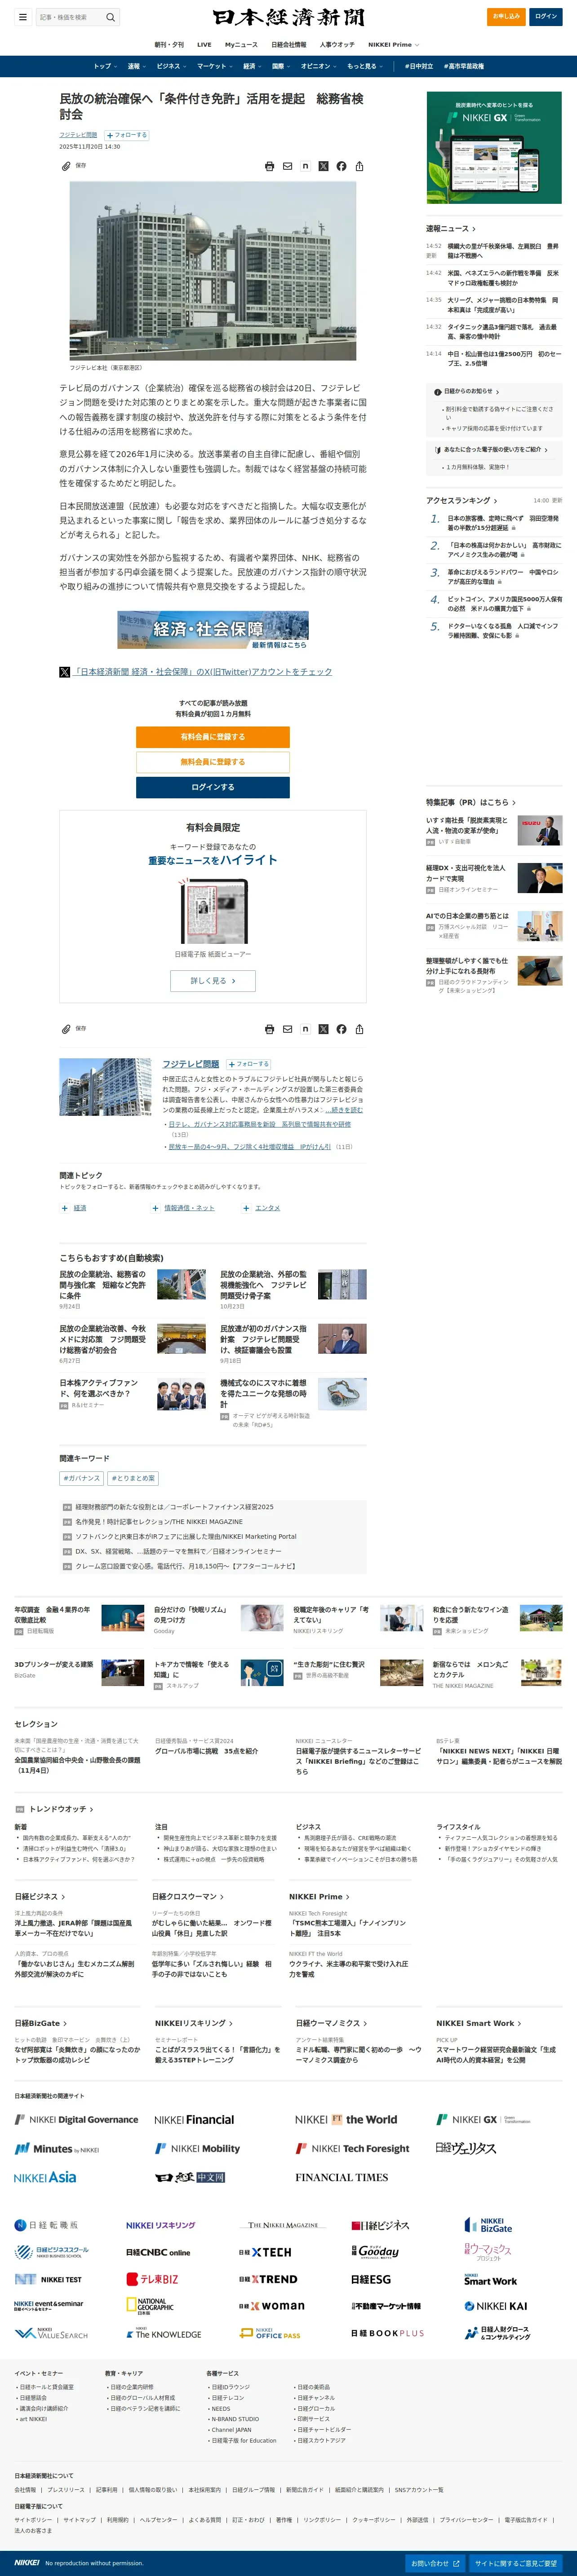Click the orange お申し込み button
Screen dimensions: 577x2576
tap(506, 16)
